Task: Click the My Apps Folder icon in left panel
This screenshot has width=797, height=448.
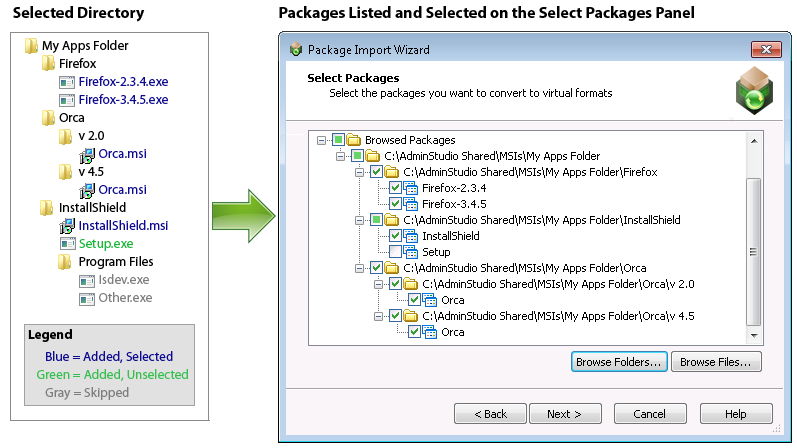Action: click(x=31, y=46)
